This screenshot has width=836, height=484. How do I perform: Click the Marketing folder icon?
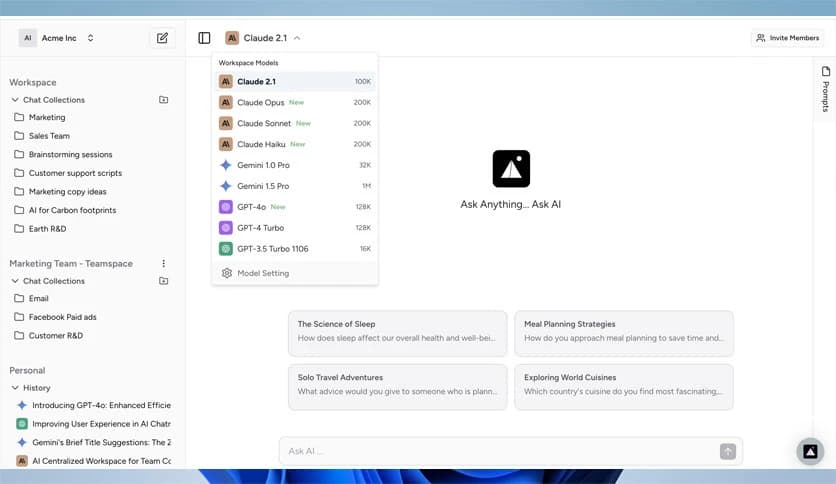point(19,117)
